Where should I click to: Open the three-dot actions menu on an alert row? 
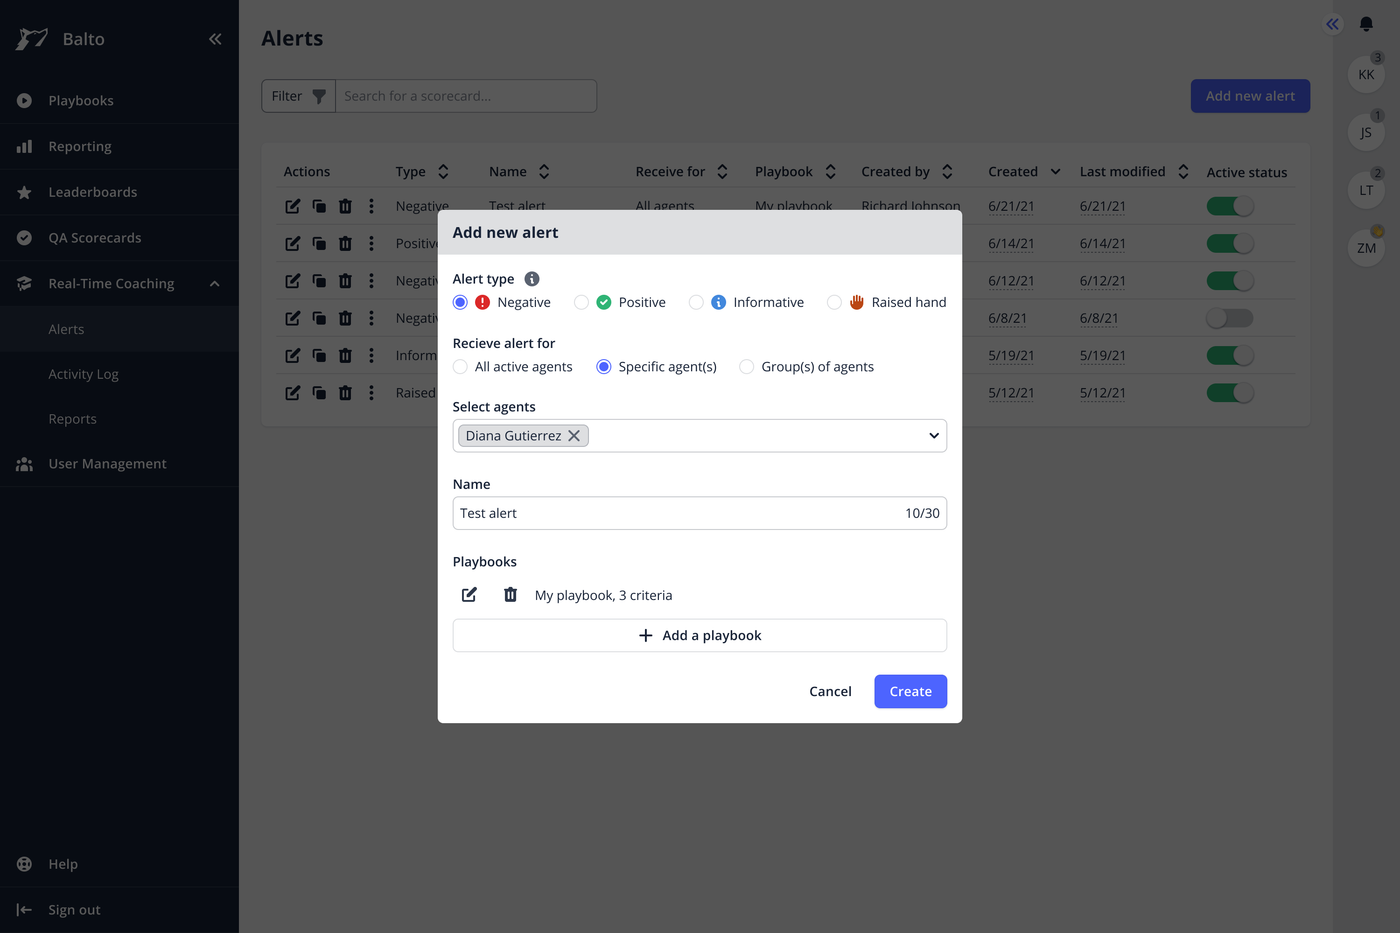pos(371,206)
